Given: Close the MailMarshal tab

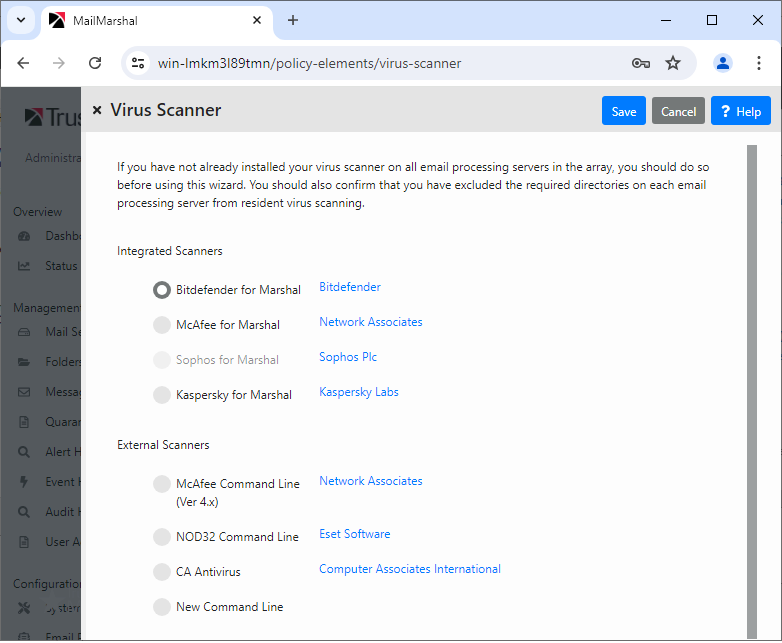Looking at the screenshot, I should coord(257,20).
